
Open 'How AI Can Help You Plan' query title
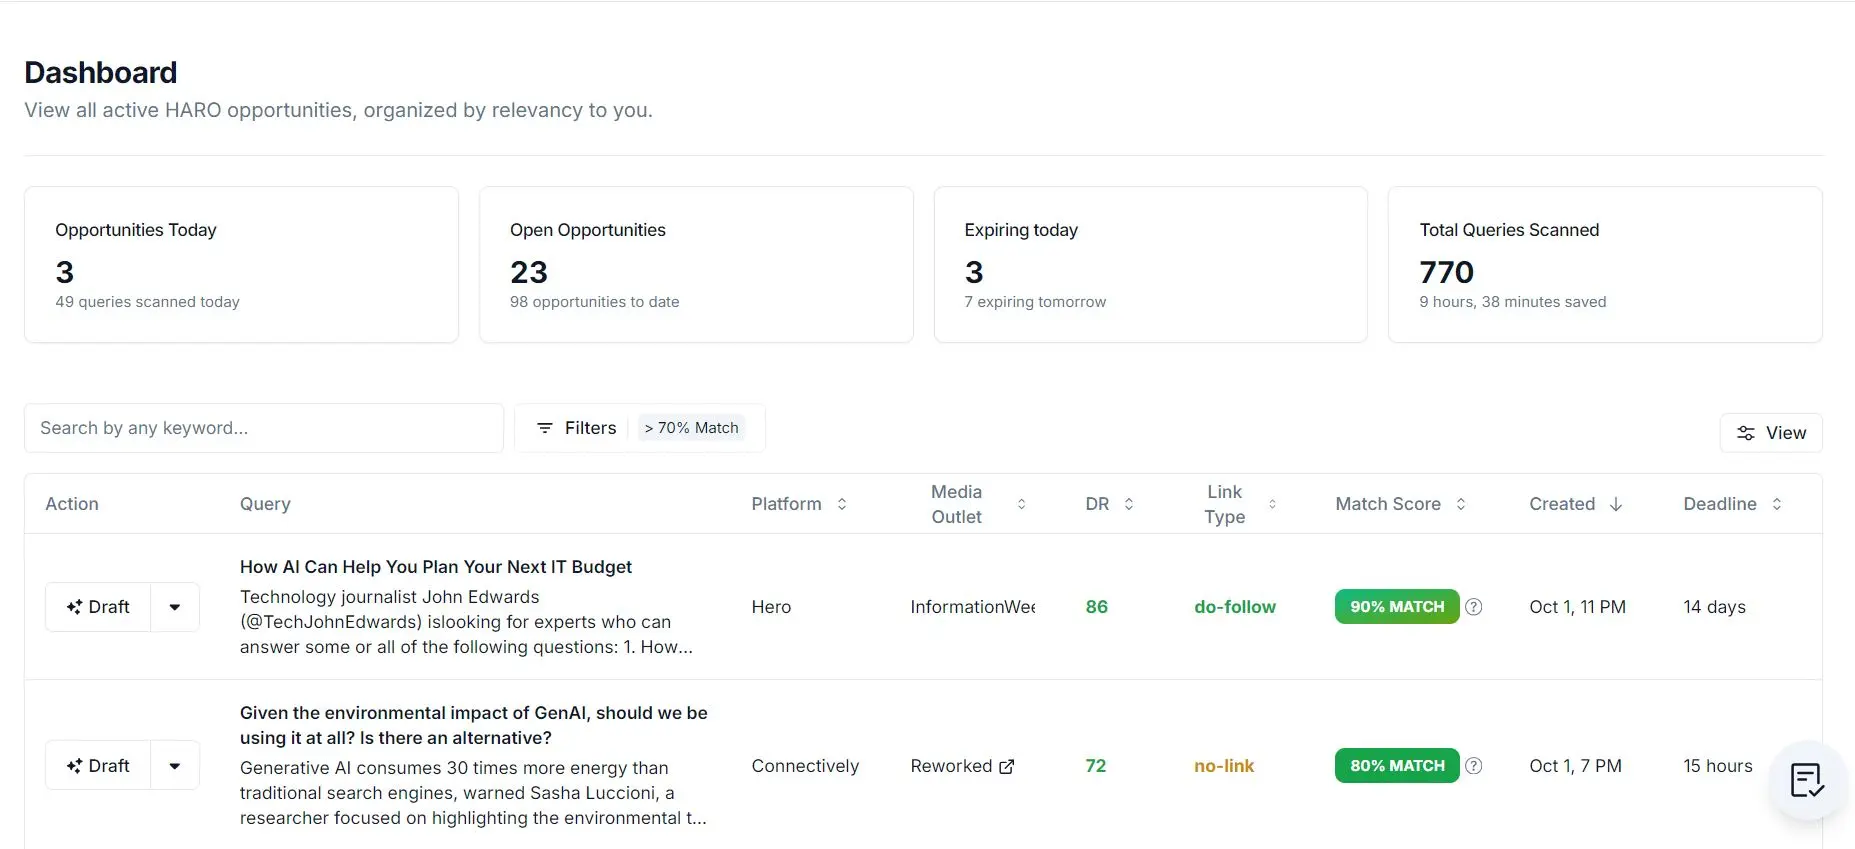tap(436, 567)
